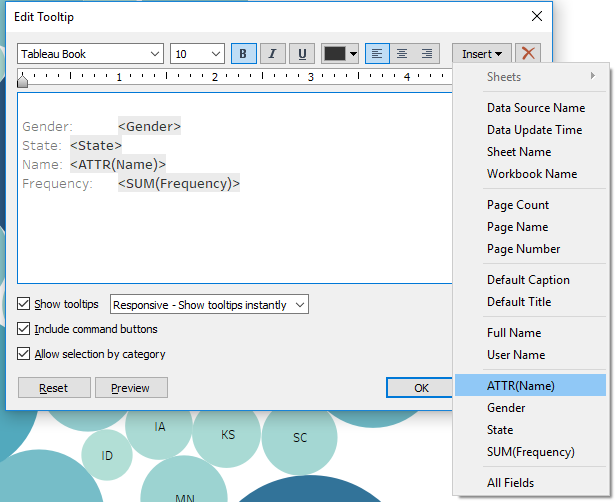This screenshot has width=616, height=502.
Task: Select the ID bubble in chart
Action: point(107,455)
